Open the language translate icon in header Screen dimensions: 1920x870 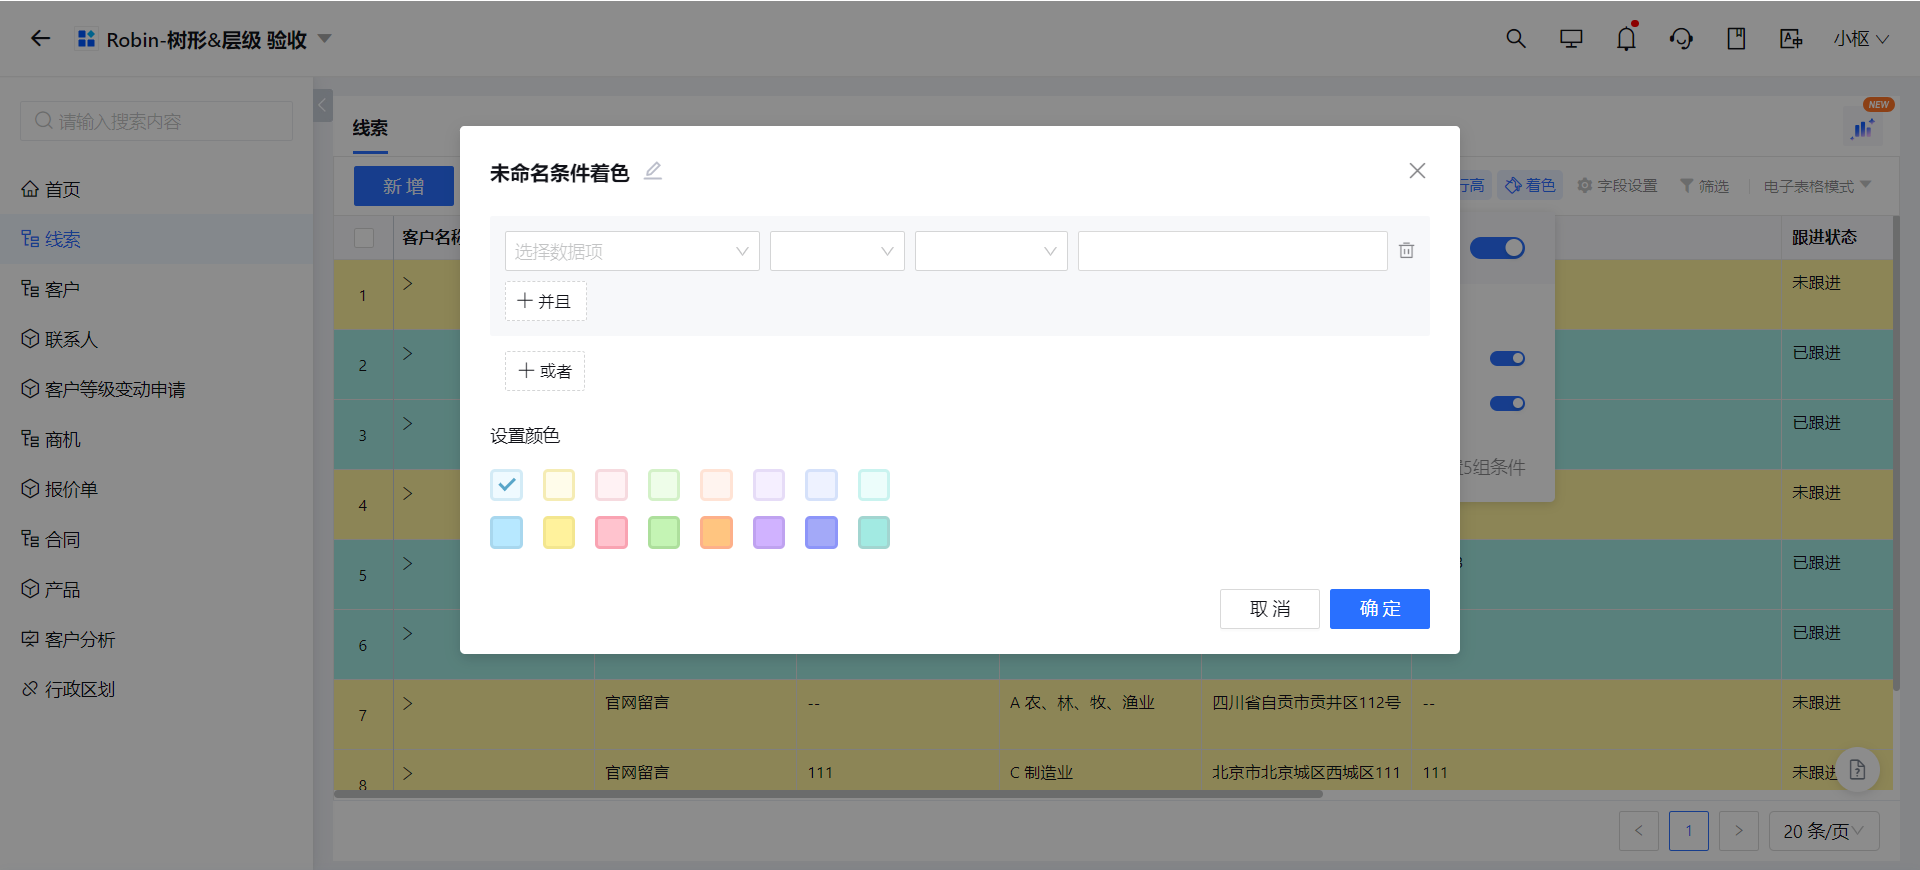(x=1791, y=39)
